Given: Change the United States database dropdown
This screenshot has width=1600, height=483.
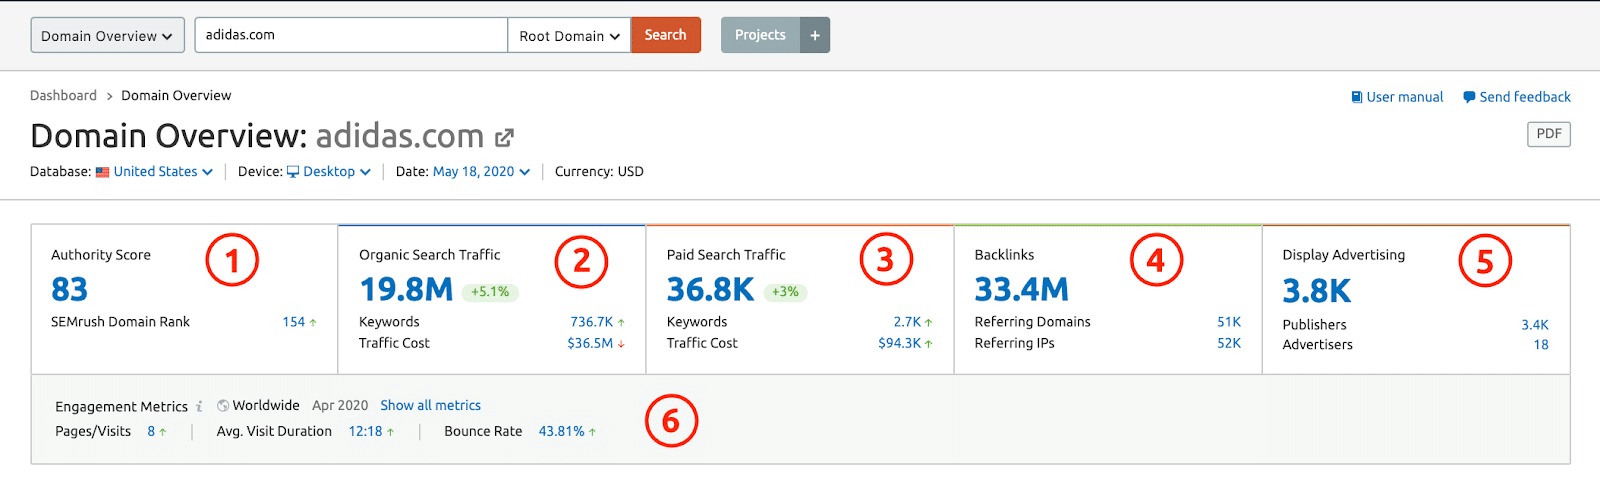Looking at the screenshot, I should (163, 171).
